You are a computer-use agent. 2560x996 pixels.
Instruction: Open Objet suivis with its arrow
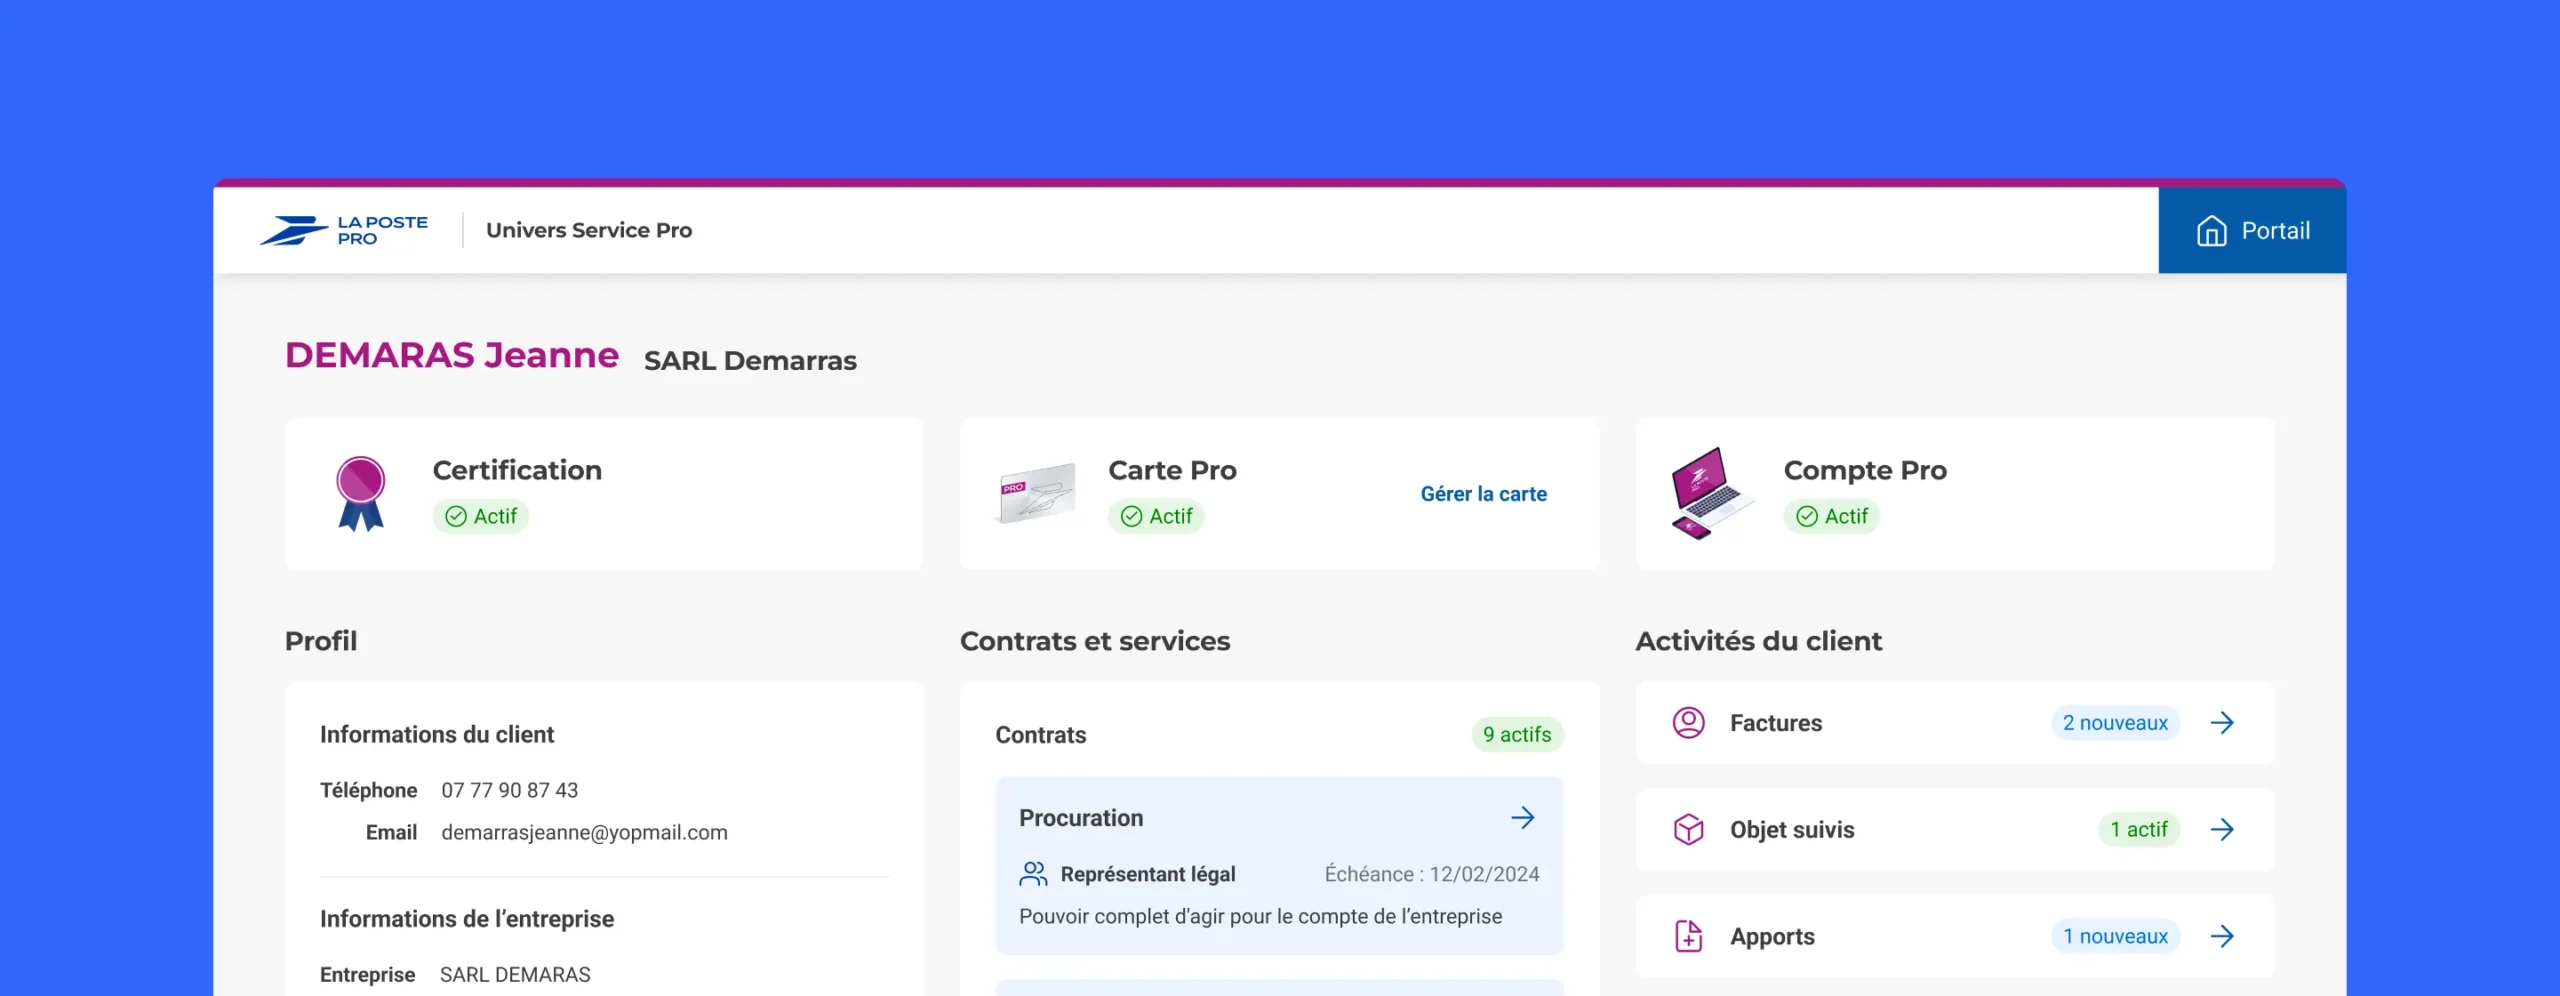pos(2222,829)
